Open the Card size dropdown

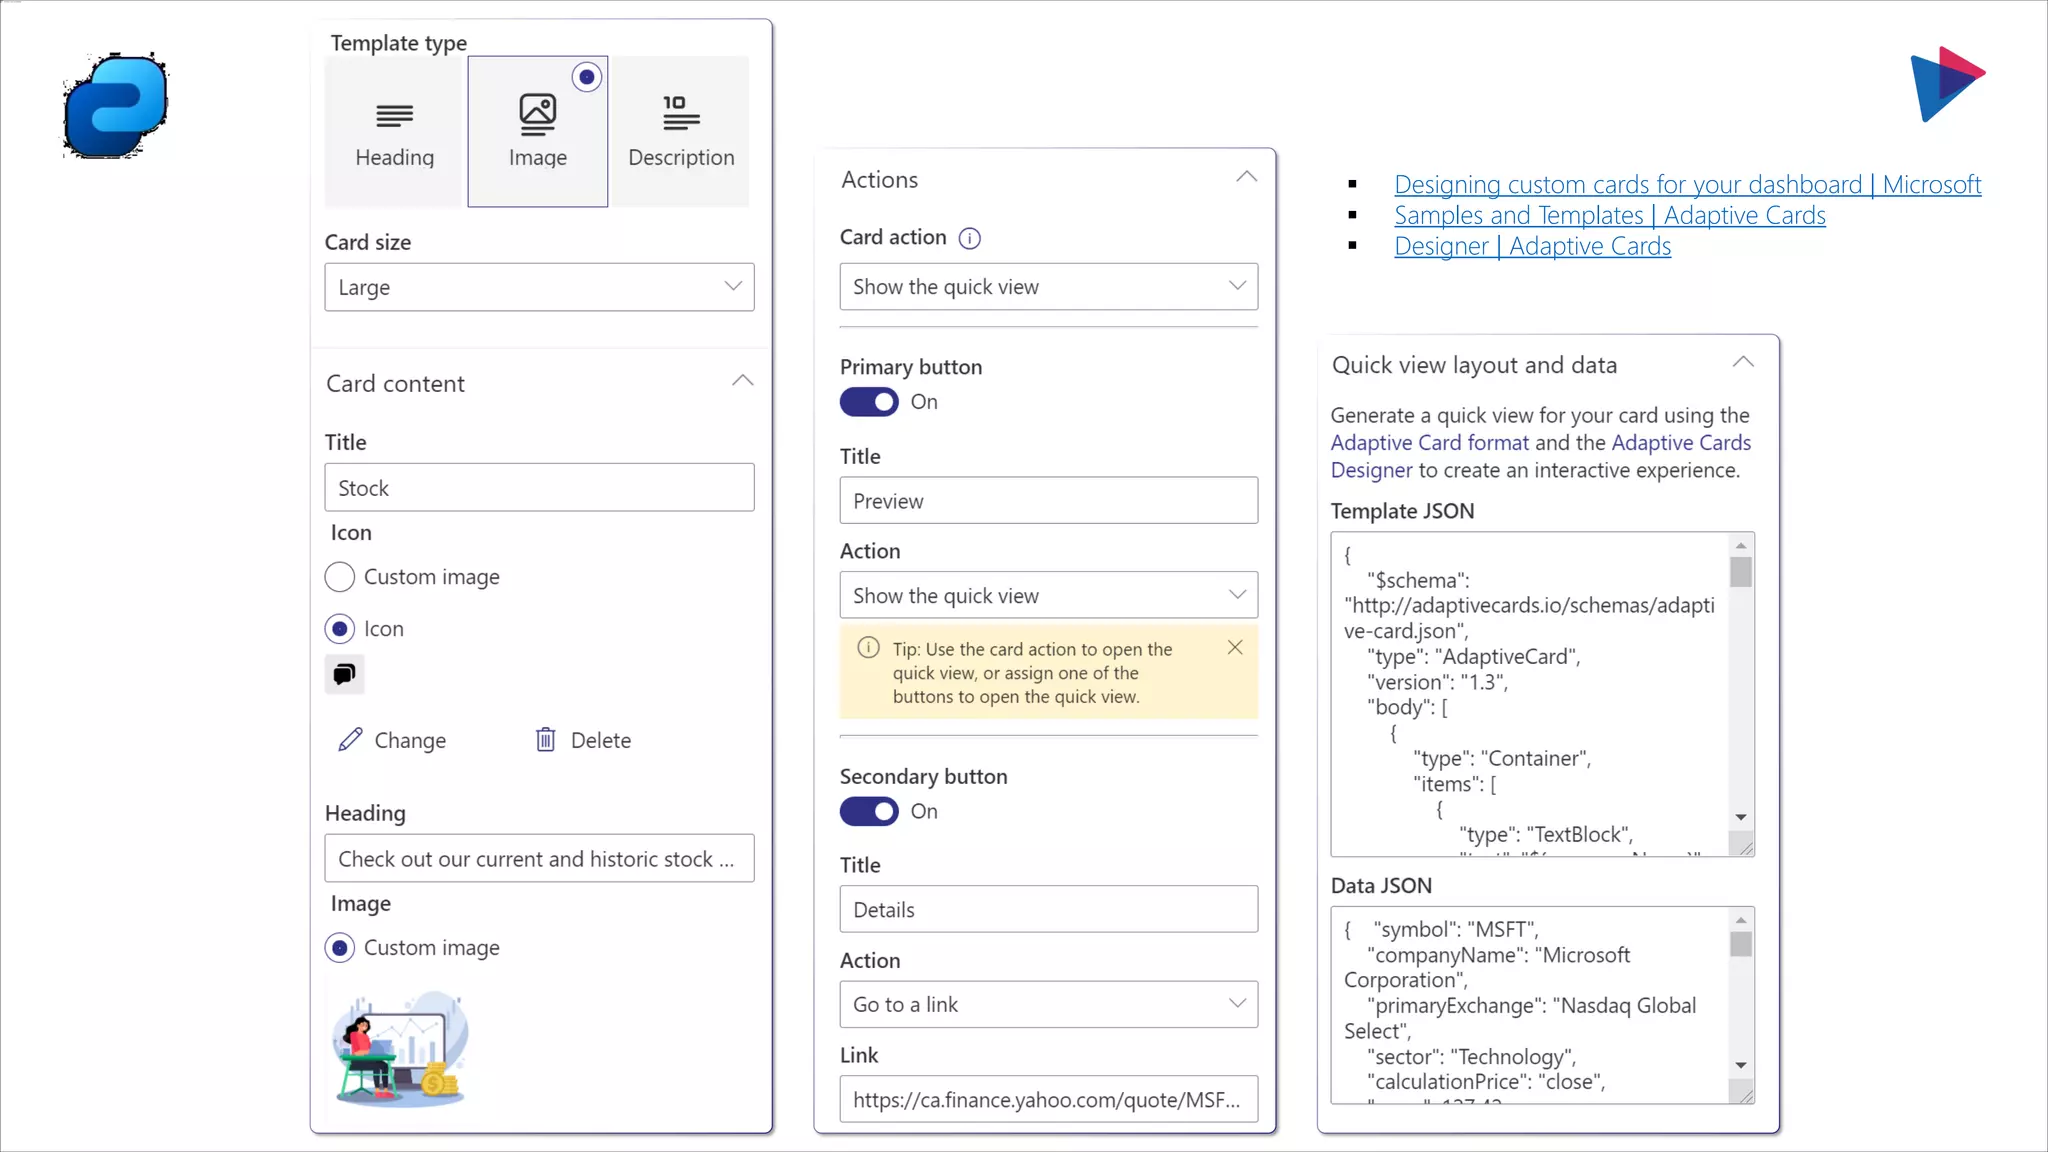539,287
